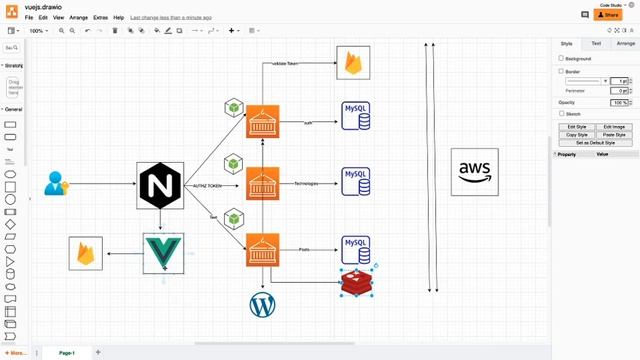Select the MySQL shape labeled Technologies

click(356, 181)
